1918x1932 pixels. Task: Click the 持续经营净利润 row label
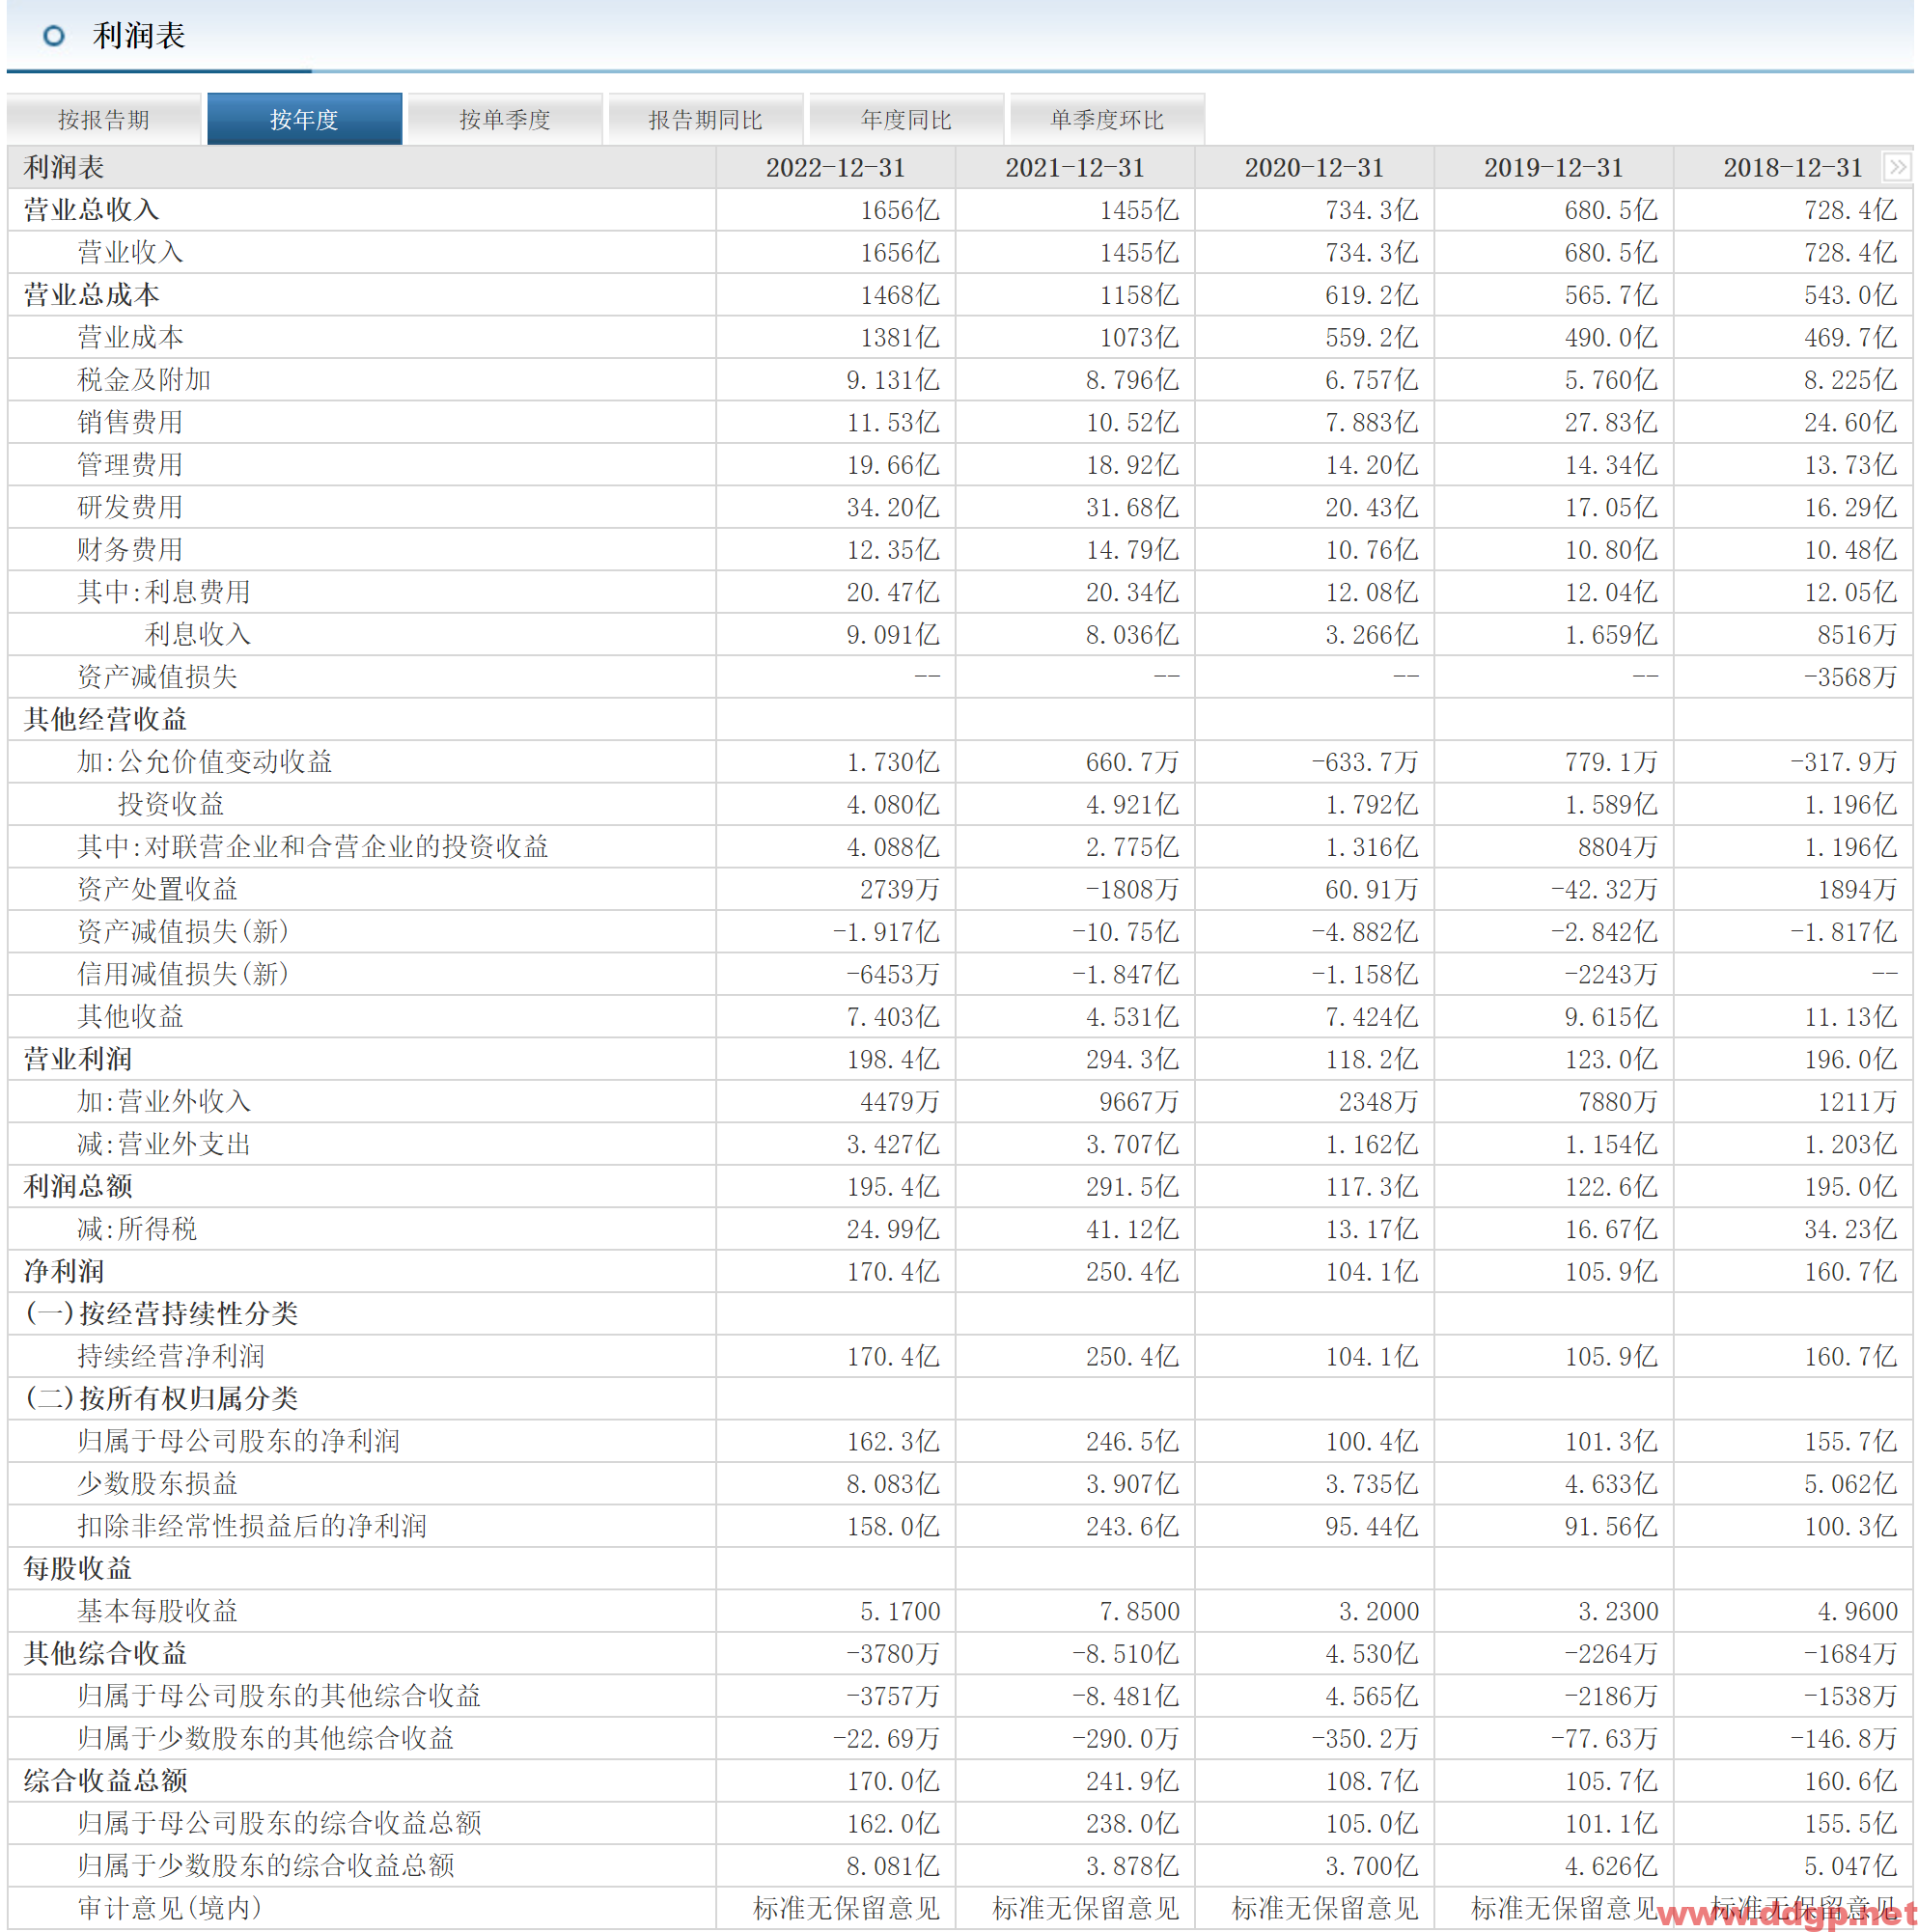pos(171,1357)
